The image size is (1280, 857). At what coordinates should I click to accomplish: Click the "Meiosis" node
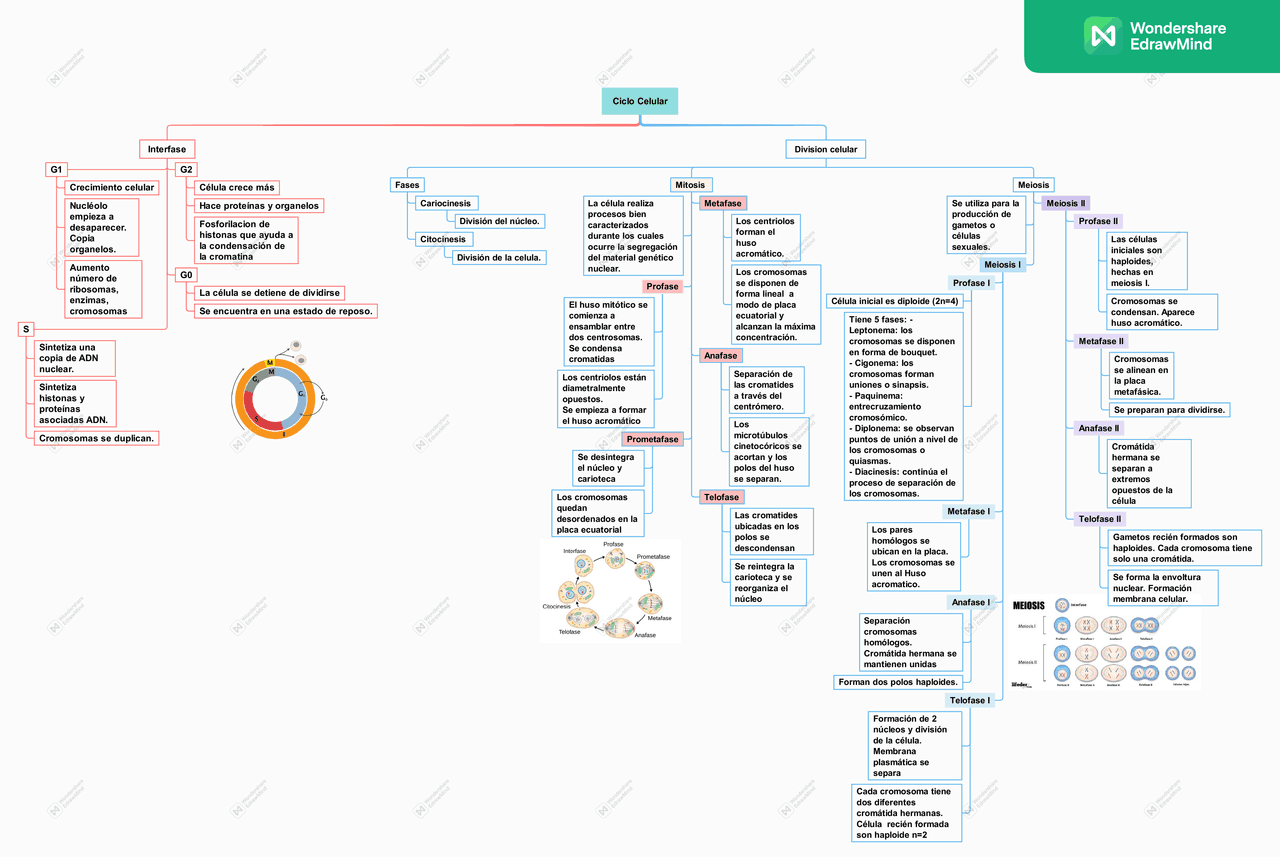(x=1033, y=185)
